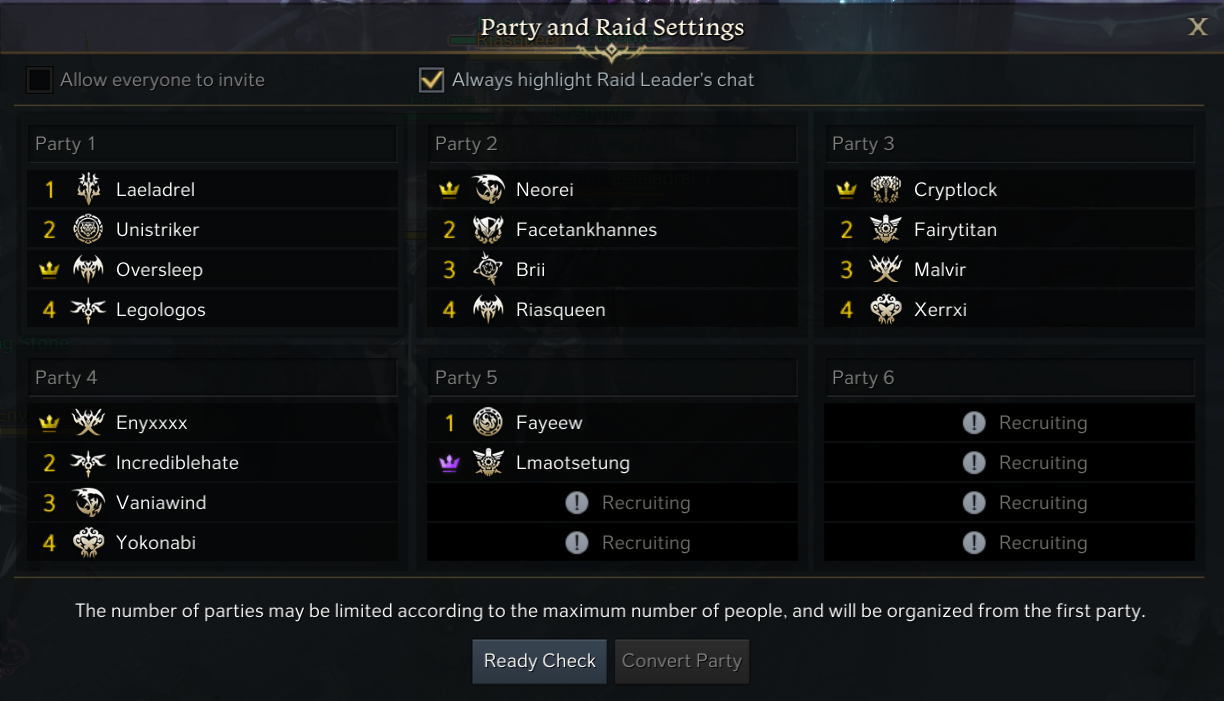This screenshot has height=701, width=1224.
Task: Click the gold crown next to Oversleep
Action: 49,269
